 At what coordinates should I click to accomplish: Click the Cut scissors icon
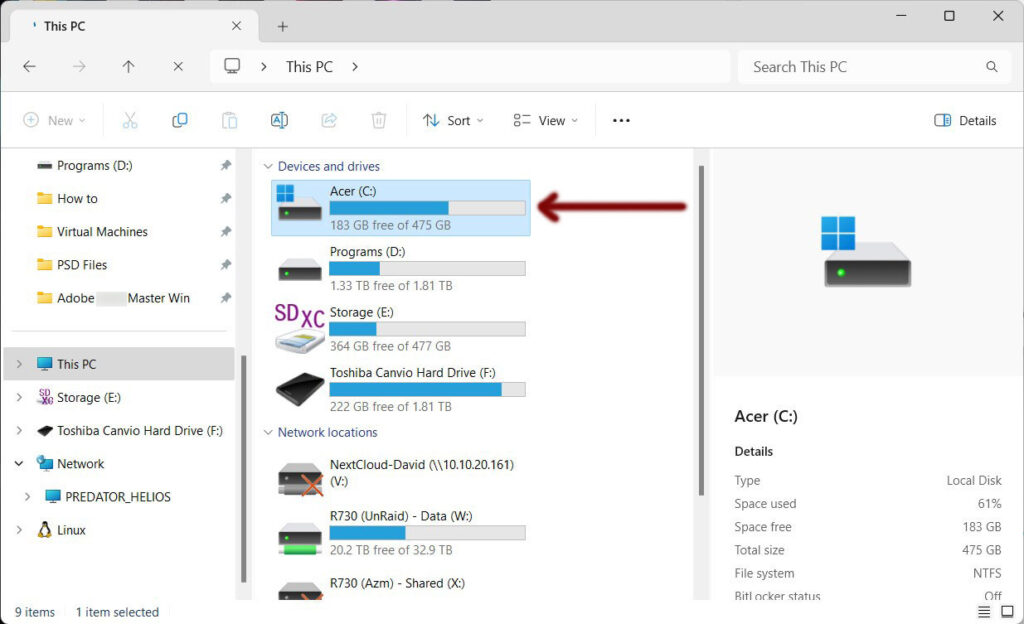pos(129,120)
